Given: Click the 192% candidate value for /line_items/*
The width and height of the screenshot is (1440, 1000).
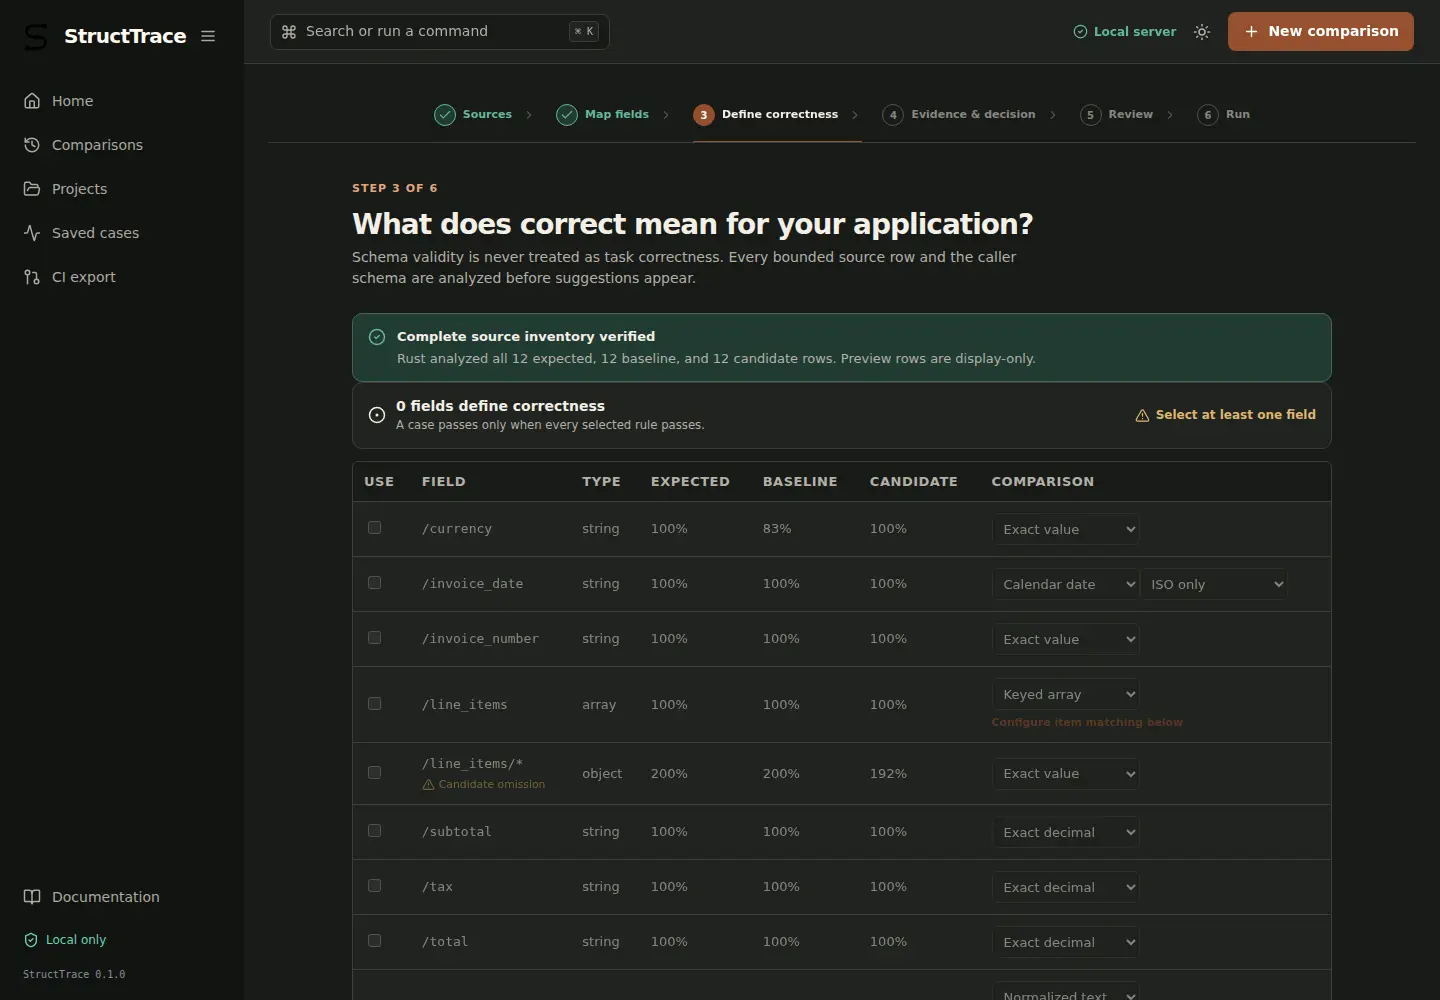Looking at the screenshot, I should tap(888, 774).
